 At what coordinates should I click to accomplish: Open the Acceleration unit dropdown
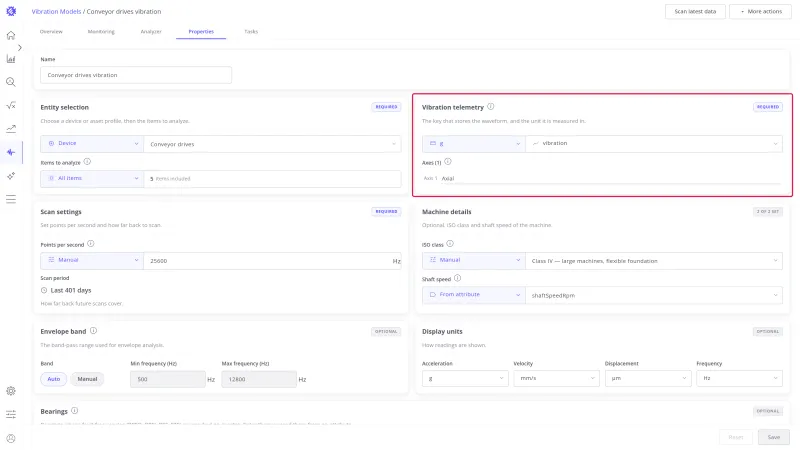[x=465, y=378]
